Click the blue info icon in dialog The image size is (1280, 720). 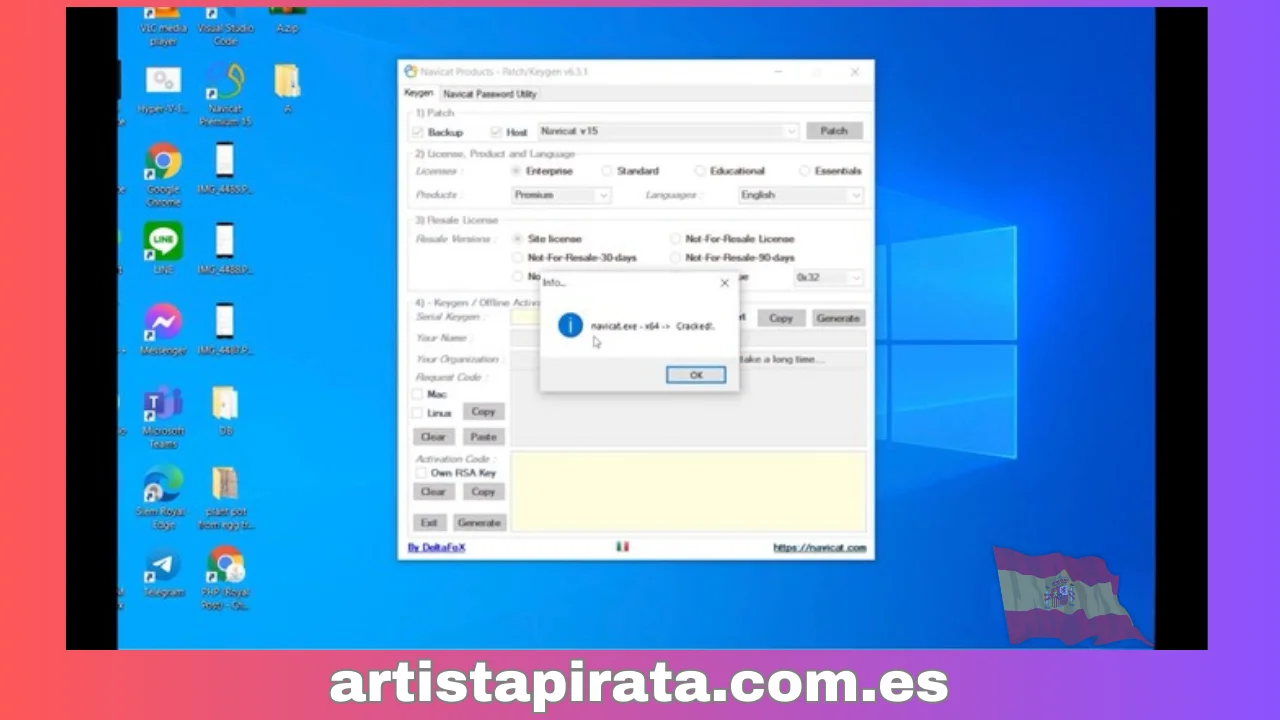coord(570,325)
